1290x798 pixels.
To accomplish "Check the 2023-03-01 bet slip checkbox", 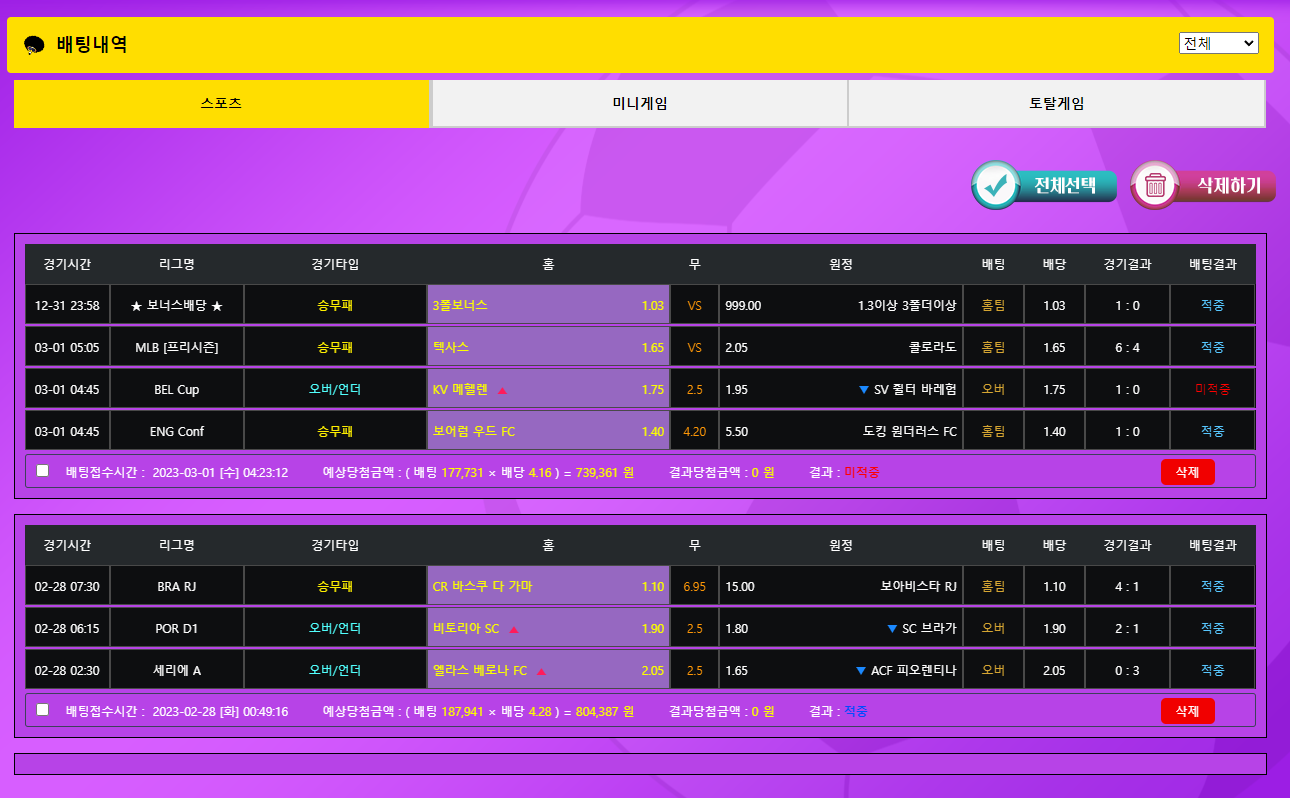I will 42,471.
